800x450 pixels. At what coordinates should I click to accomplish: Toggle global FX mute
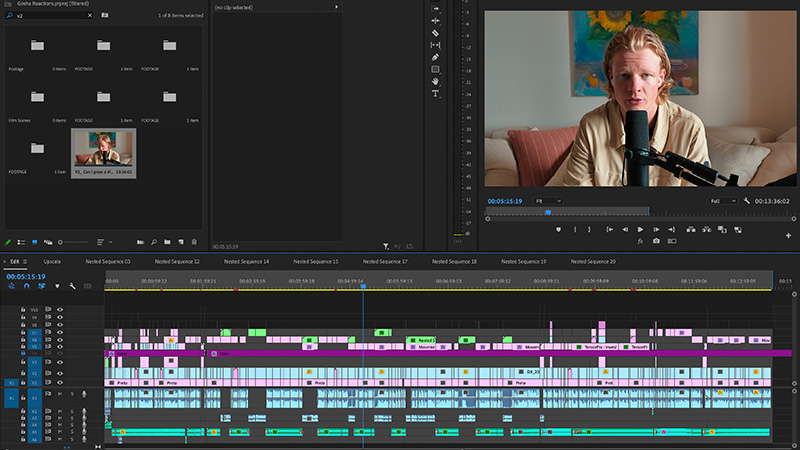[640, 241]
